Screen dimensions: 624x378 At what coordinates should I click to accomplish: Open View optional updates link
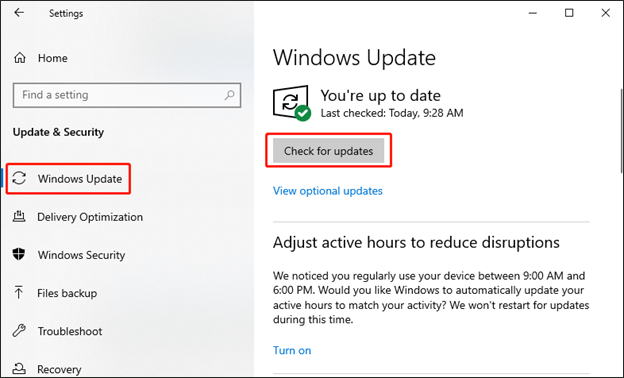click(328, 191)
